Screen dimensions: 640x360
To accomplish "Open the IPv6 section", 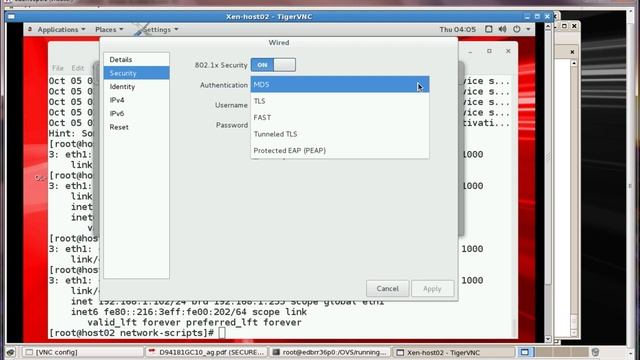I will (136, 113).
